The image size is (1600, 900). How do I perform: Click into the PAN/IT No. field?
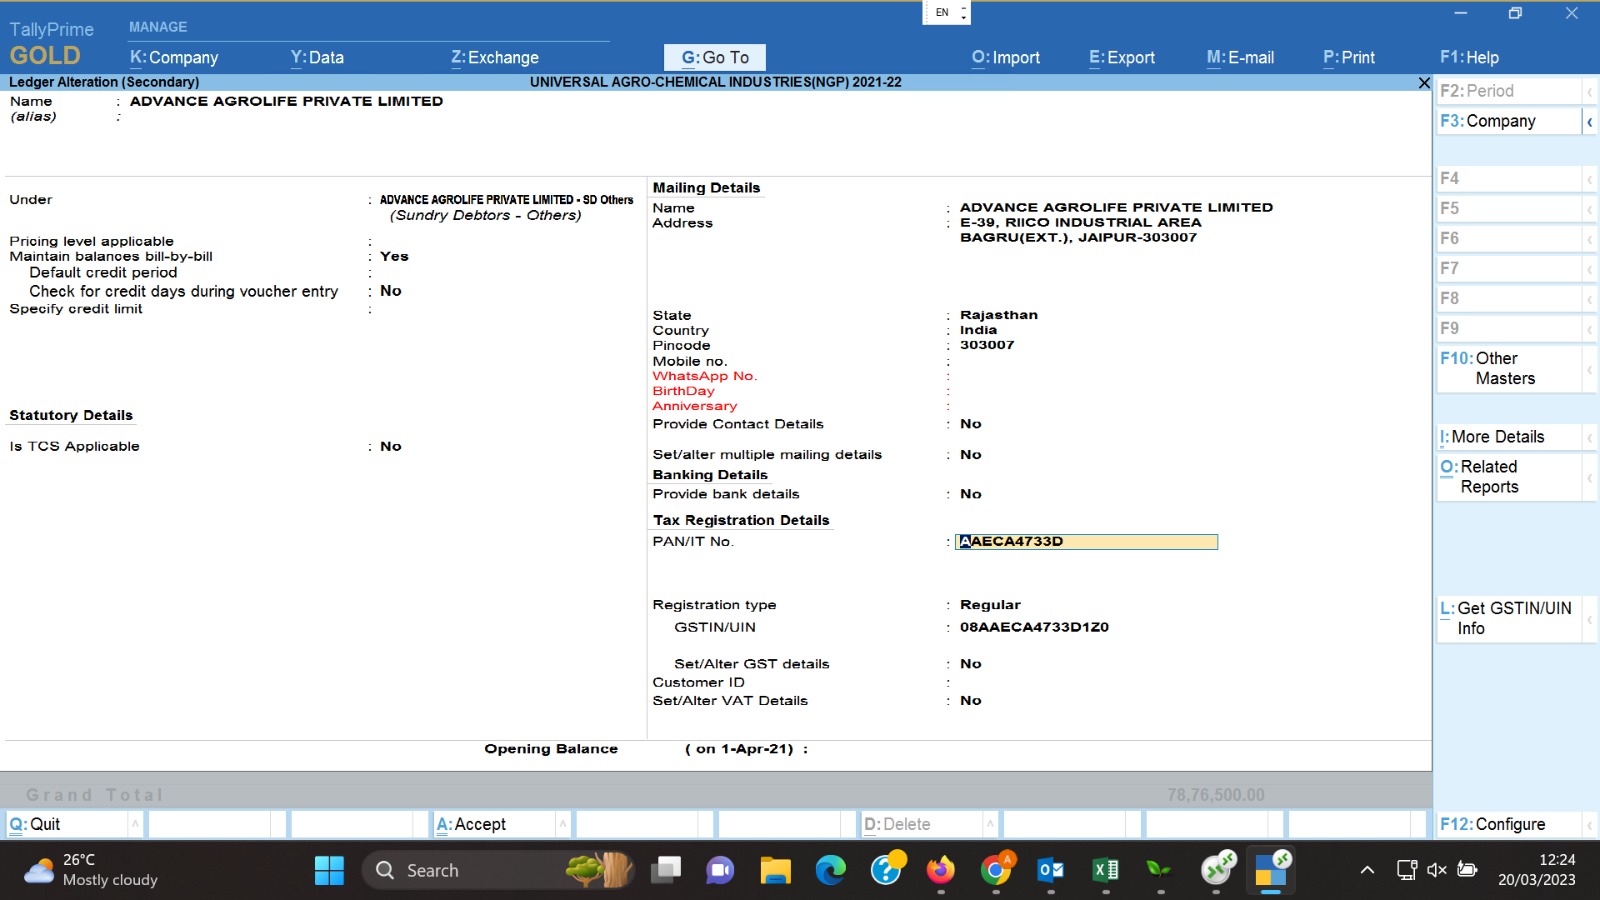coord(1086,542)
